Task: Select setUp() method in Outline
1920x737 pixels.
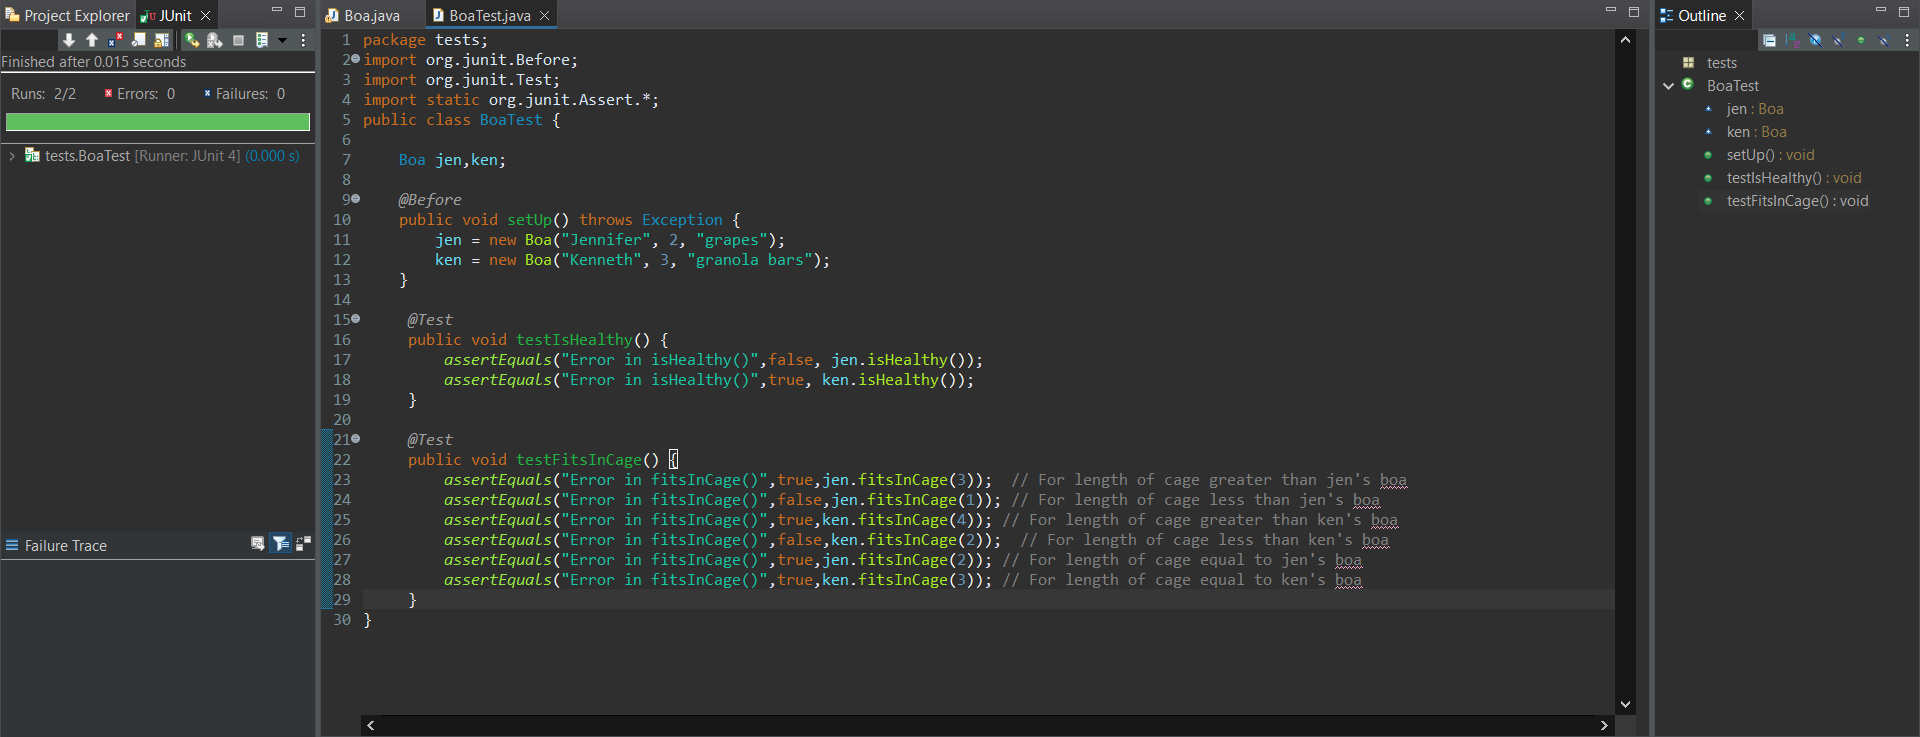Action: click(x=1770, y=155)
